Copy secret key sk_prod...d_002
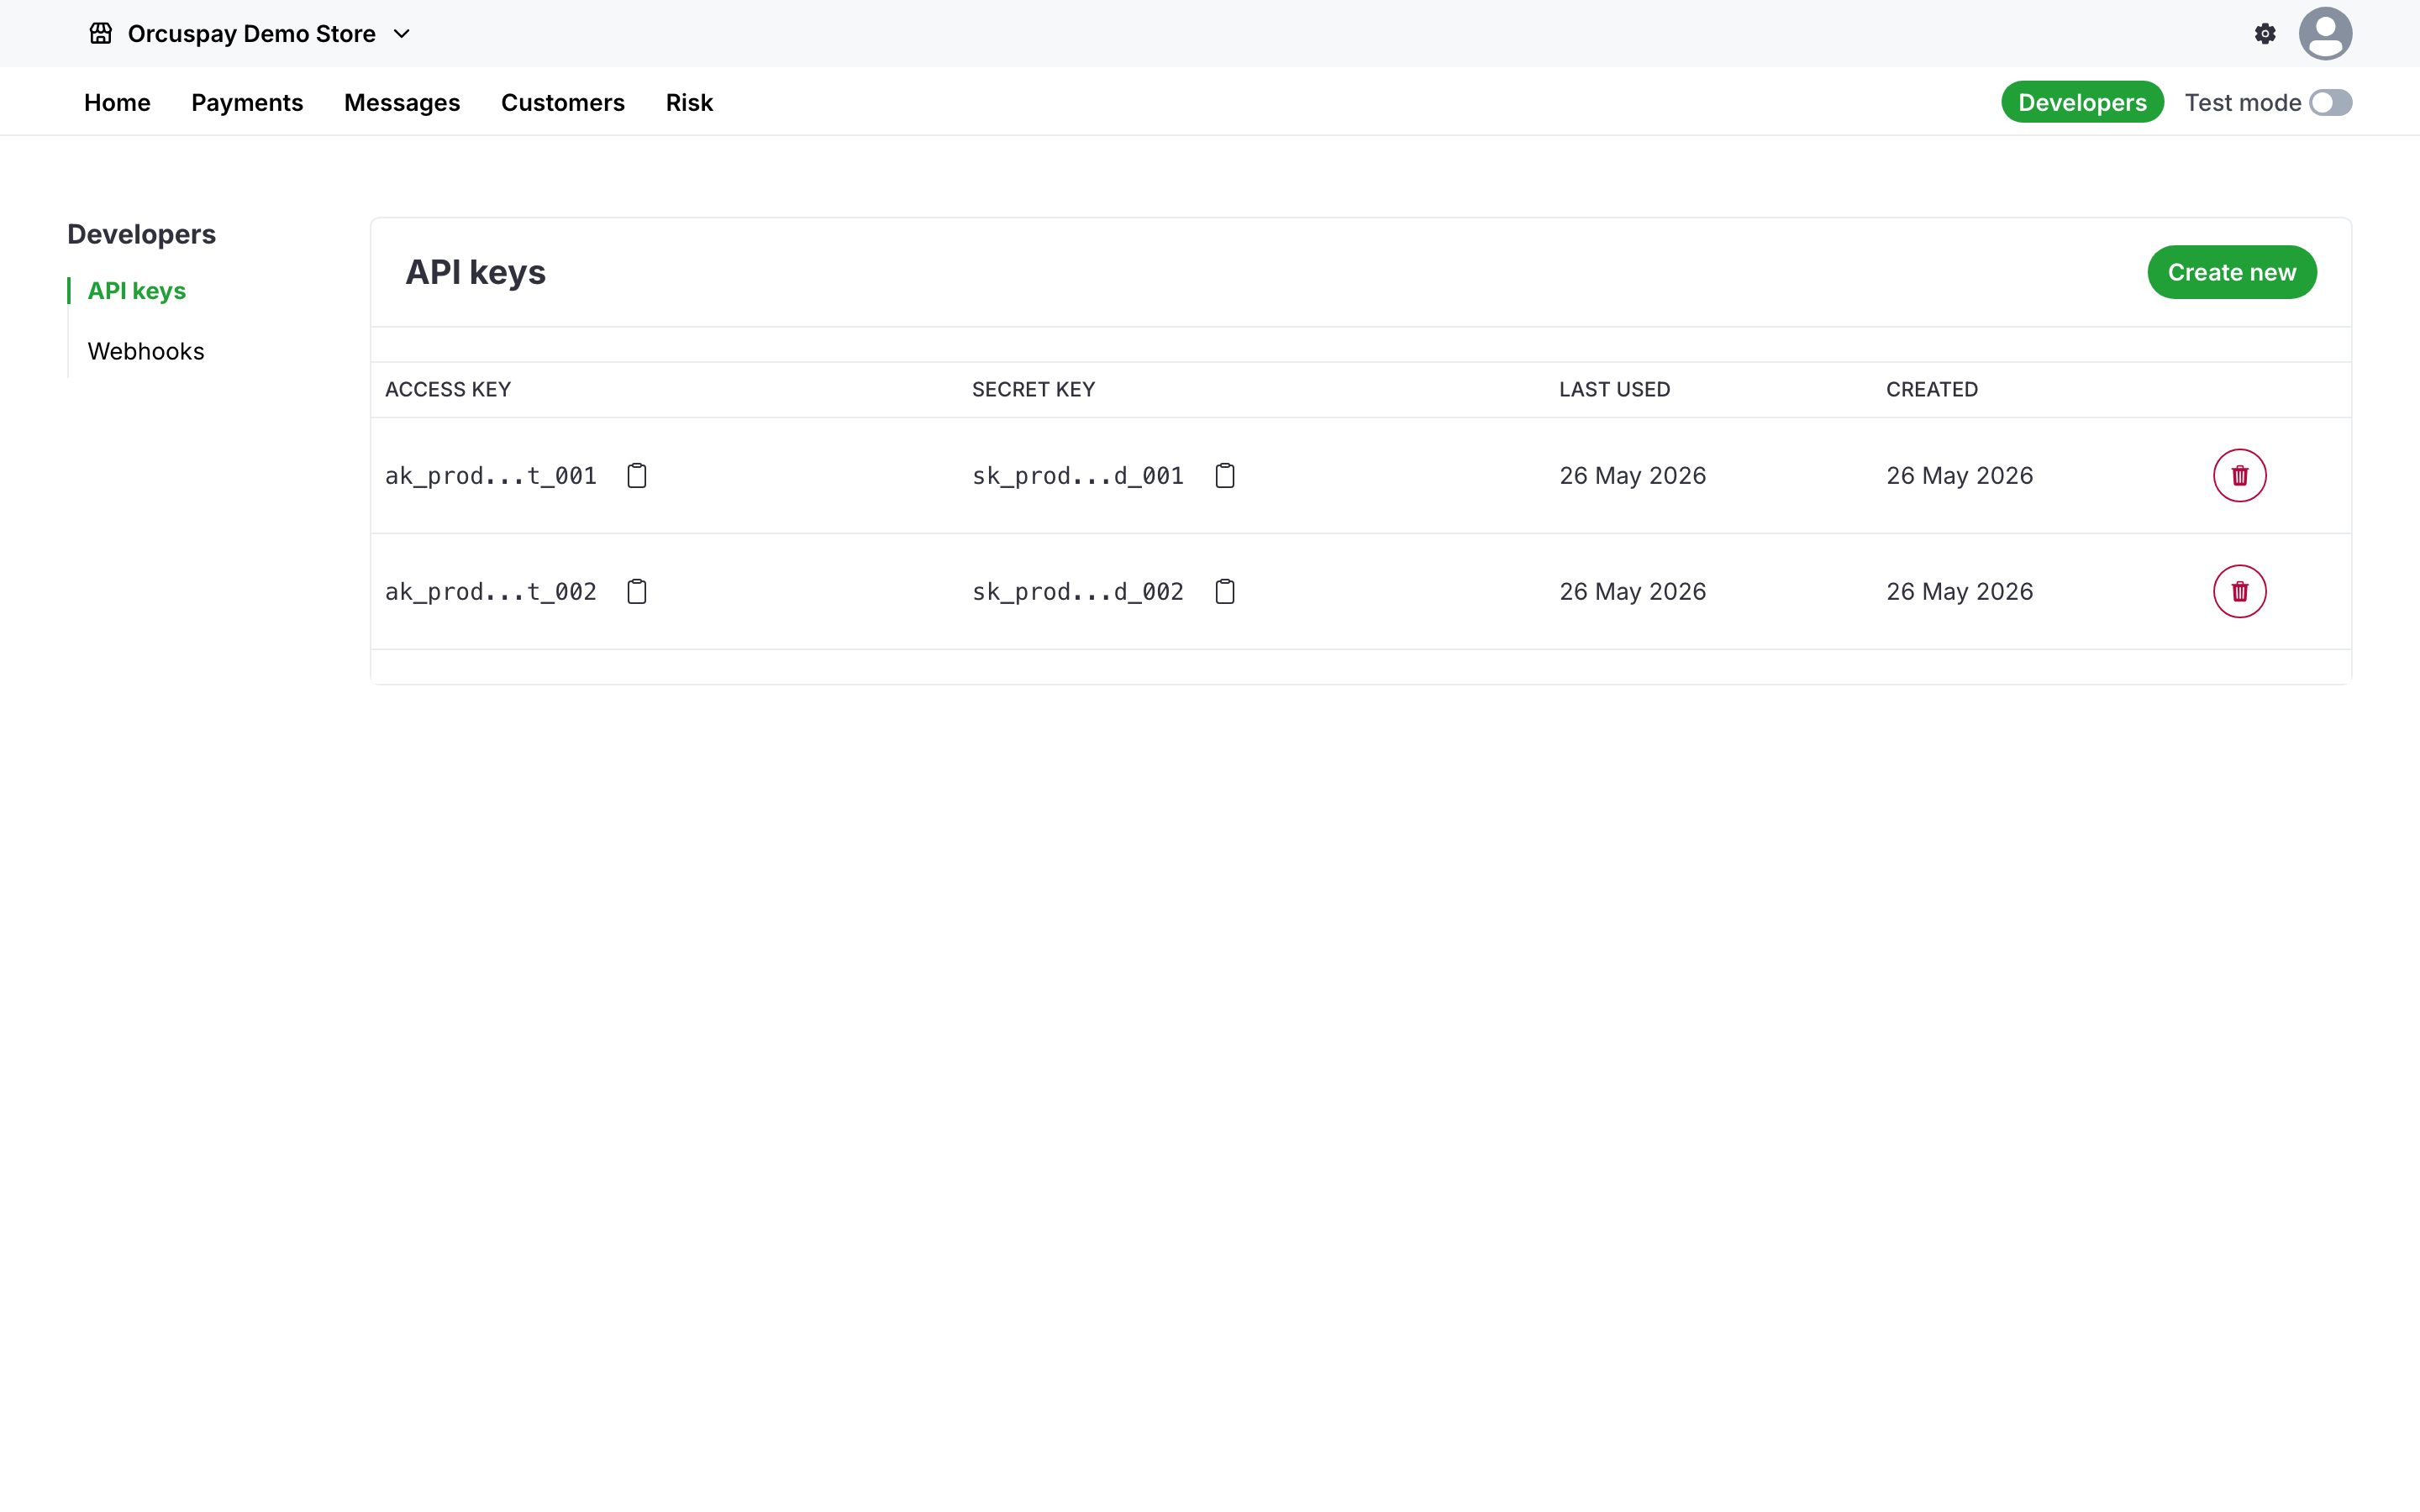 tap(1225, 592)
